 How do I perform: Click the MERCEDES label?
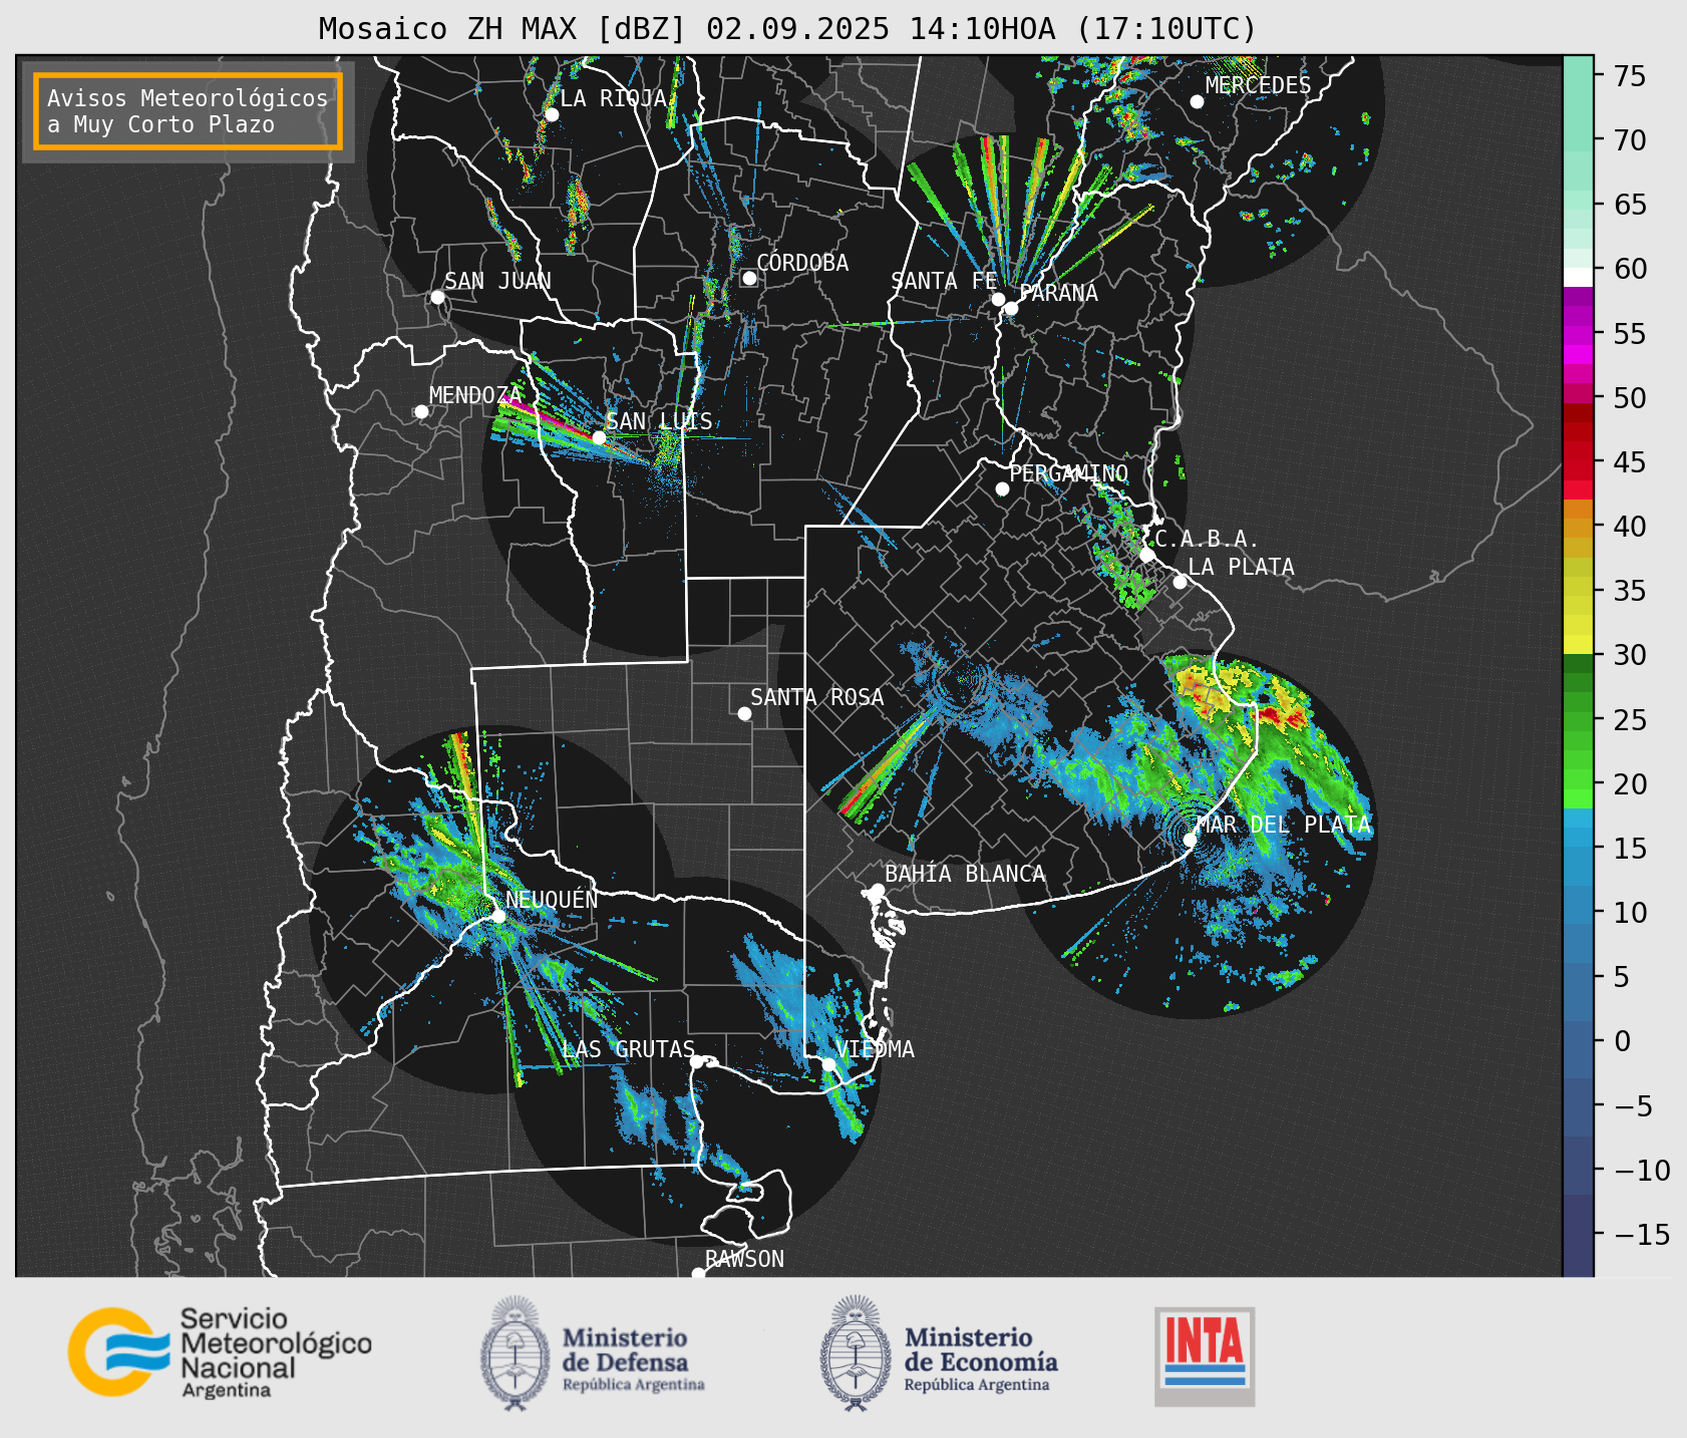[1258, 85]
